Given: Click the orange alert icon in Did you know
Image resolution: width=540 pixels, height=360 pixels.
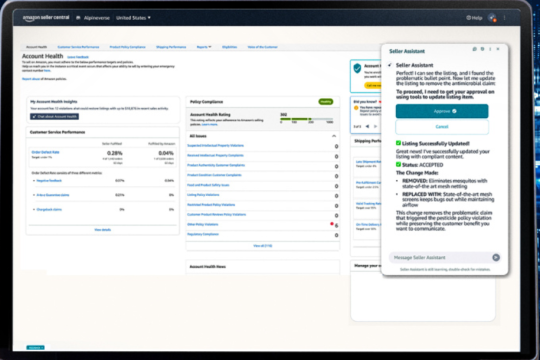Looking at the screenshot, I should point(356,108).
